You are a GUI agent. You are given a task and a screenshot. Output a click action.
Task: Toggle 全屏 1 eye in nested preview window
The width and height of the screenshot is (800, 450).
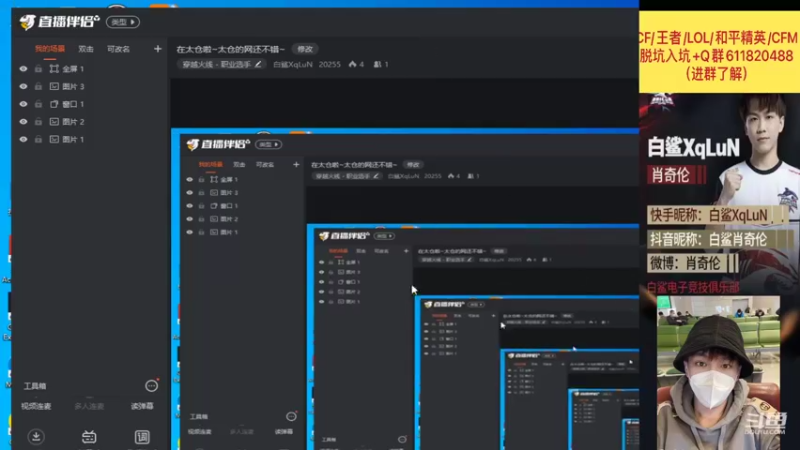point(190,180)
